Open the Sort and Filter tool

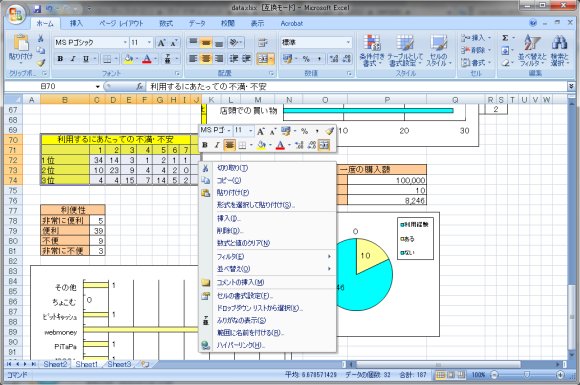click(x=532, y=50)
